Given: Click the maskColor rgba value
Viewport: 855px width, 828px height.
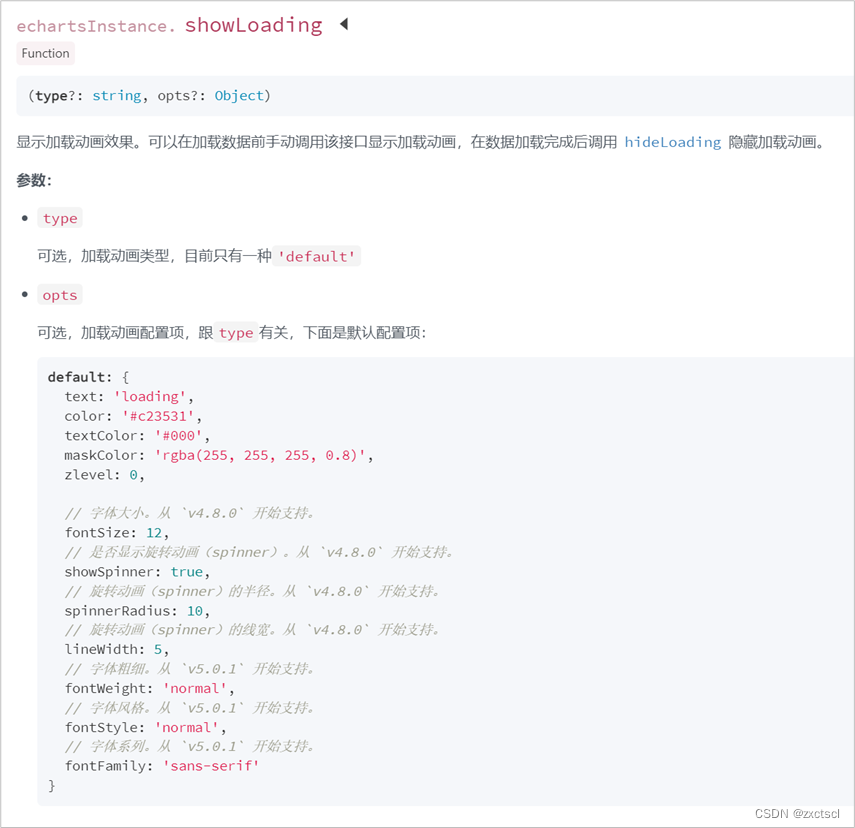Looking at the screenshot, I should 260,455.
